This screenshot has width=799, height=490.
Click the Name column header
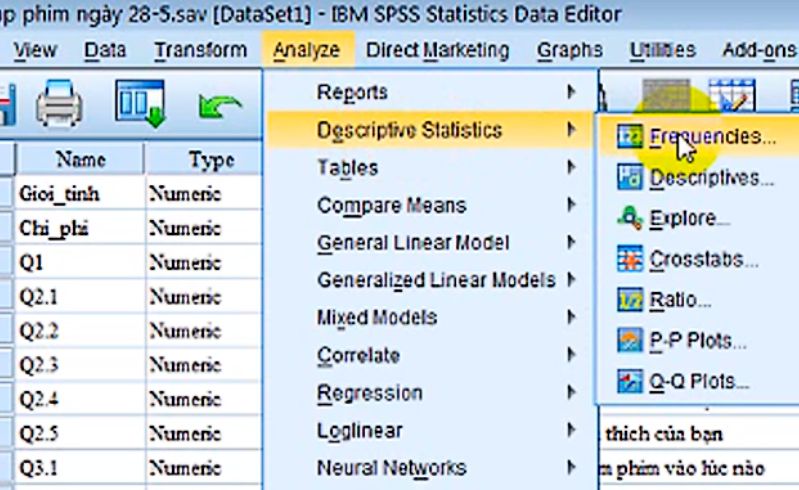coord(80,159)
